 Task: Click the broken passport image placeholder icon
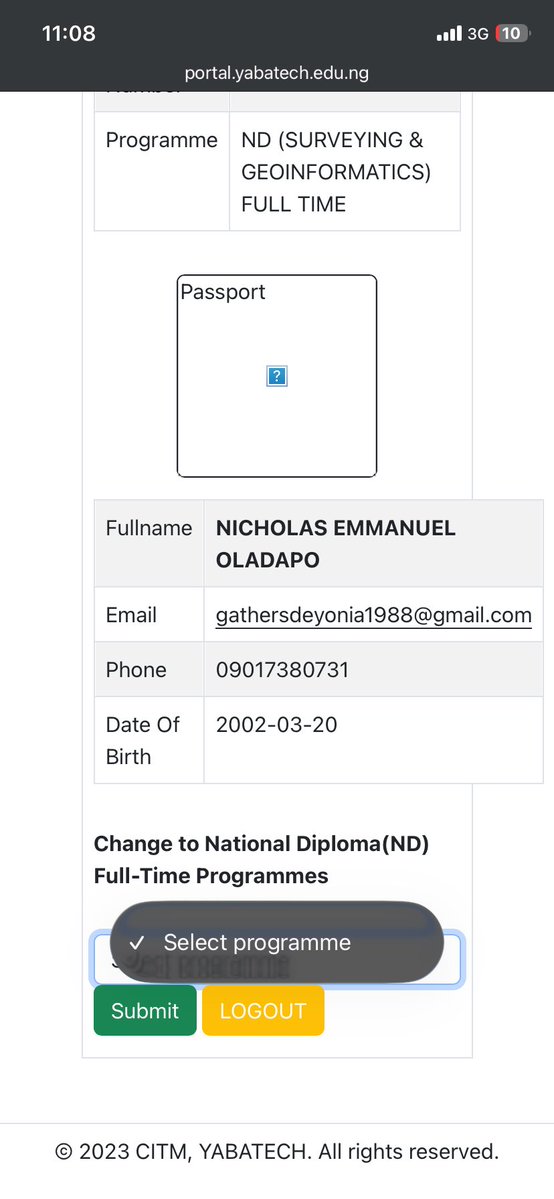pos(276,375)
